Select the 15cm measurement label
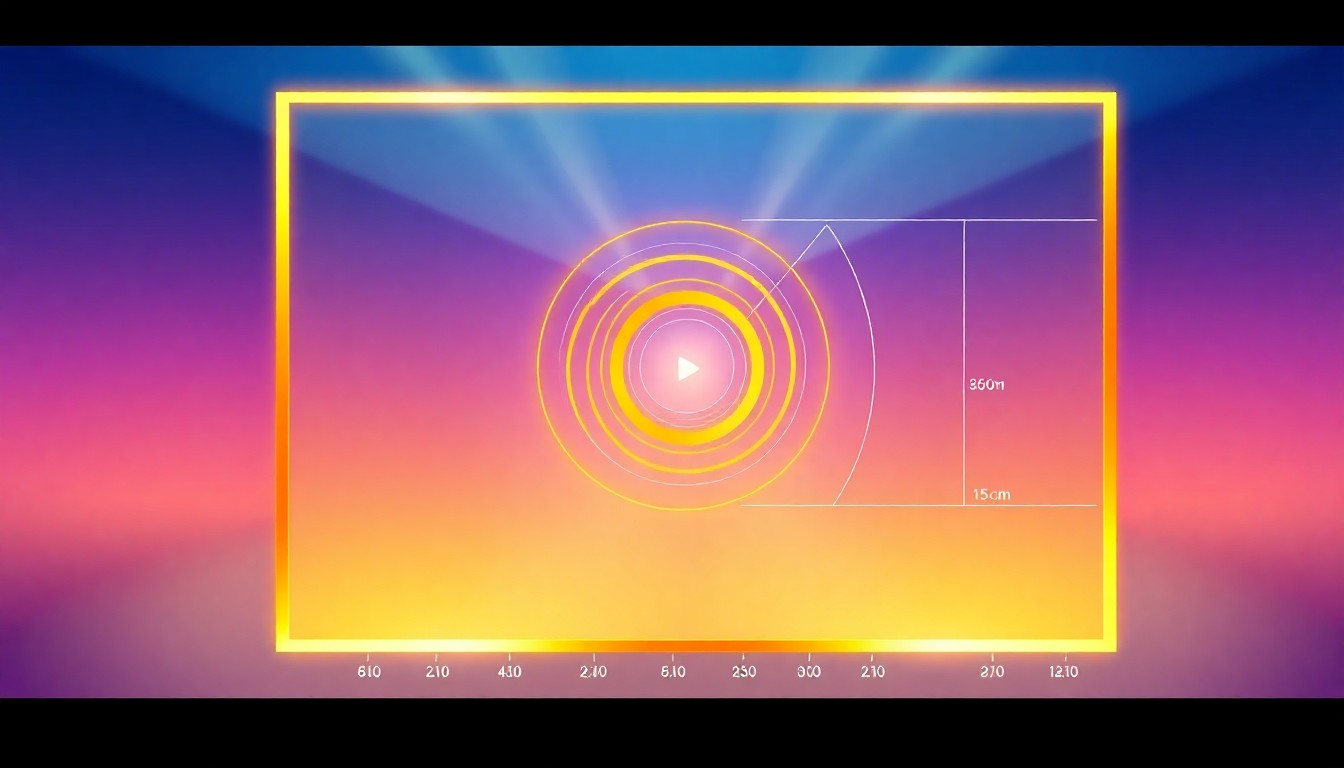Viewport: 1344px width, 768px height. tap(991, 495)
